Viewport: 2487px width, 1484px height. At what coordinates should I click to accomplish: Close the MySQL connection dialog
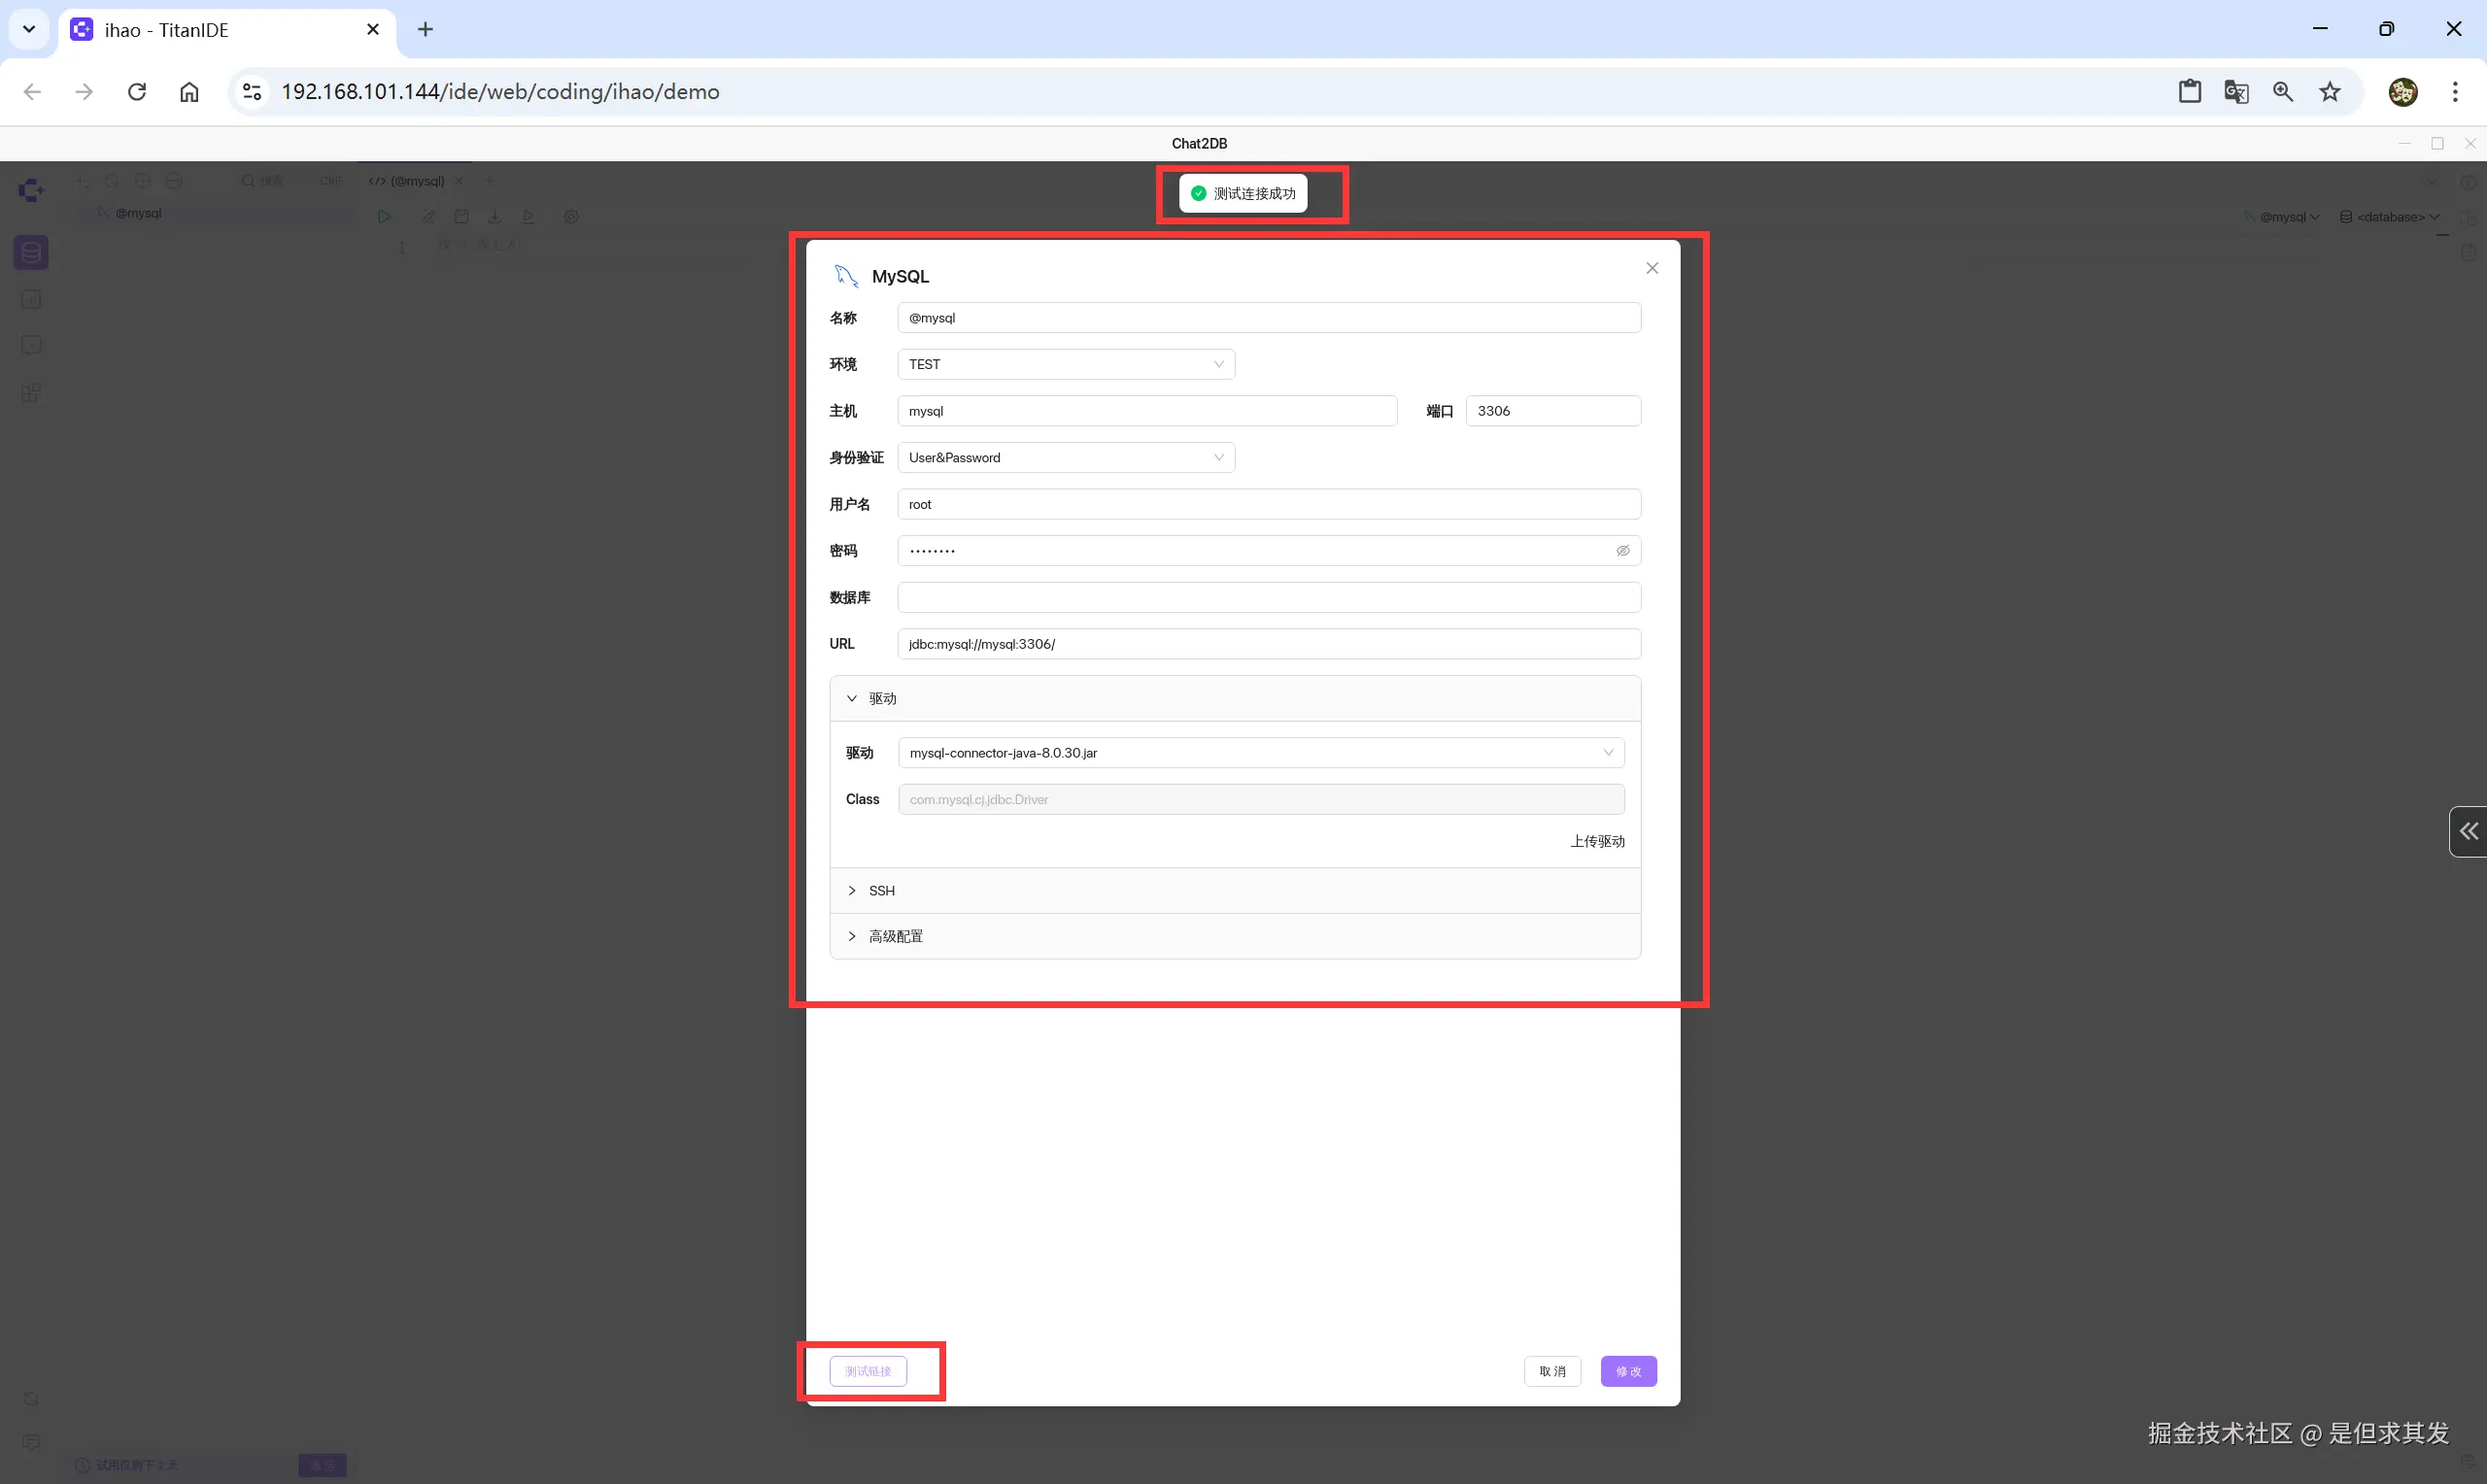tap(1652, 268)
